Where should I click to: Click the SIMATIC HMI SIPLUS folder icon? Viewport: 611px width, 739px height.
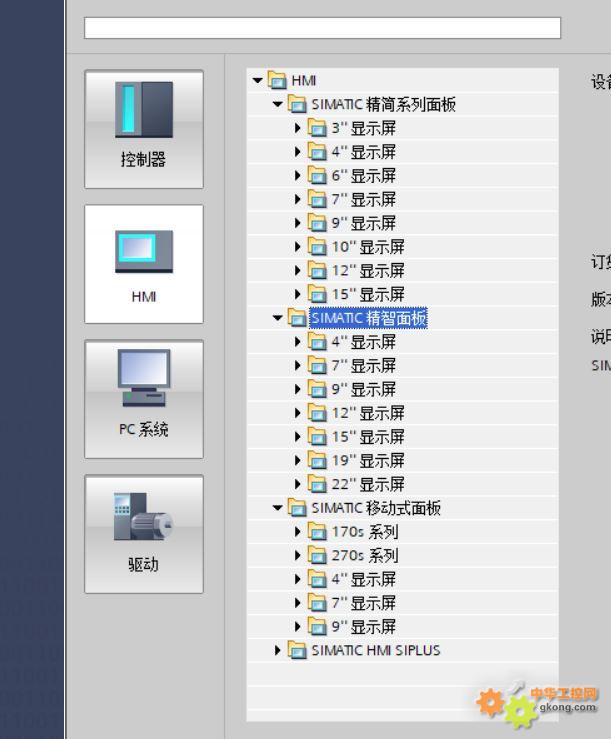point(297,650)
